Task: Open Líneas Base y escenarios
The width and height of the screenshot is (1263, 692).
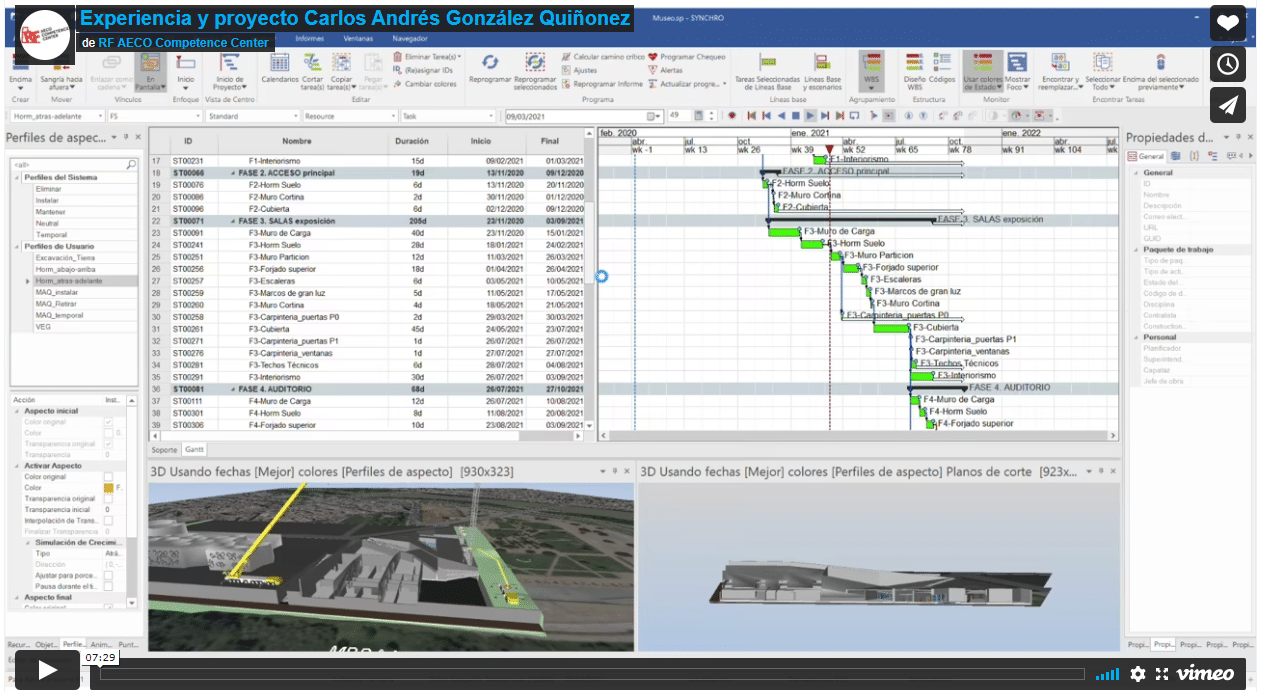Action: pos(822,70)
